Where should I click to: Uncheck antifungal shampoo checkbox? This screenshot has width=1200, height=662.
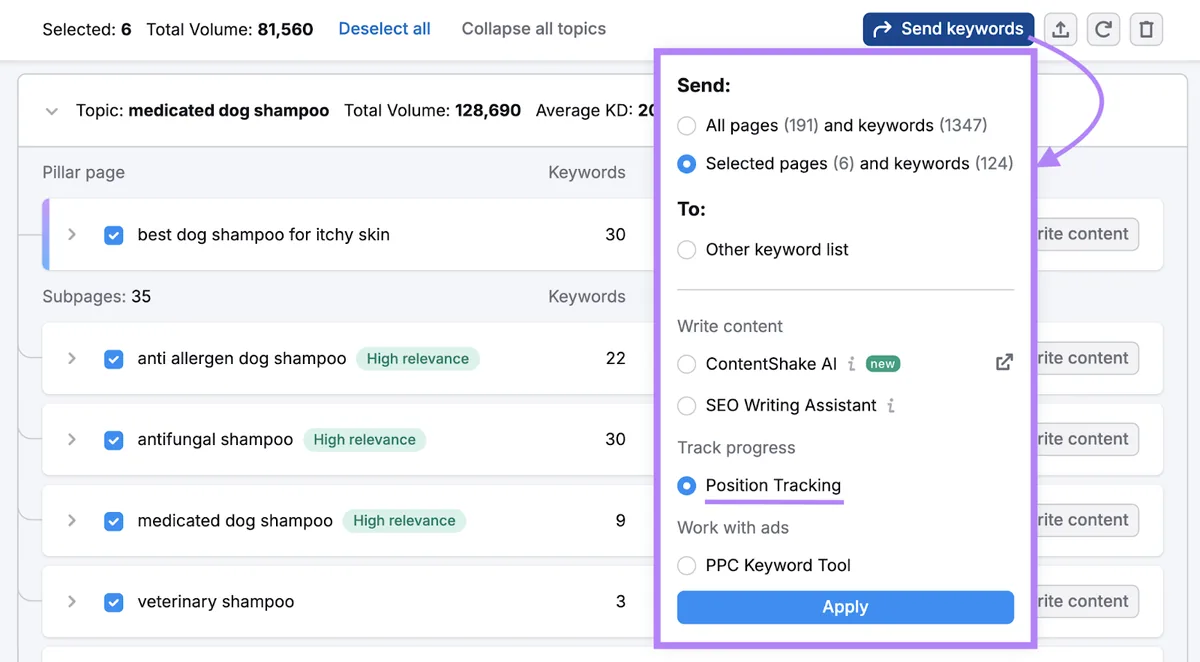click(114, 440)
